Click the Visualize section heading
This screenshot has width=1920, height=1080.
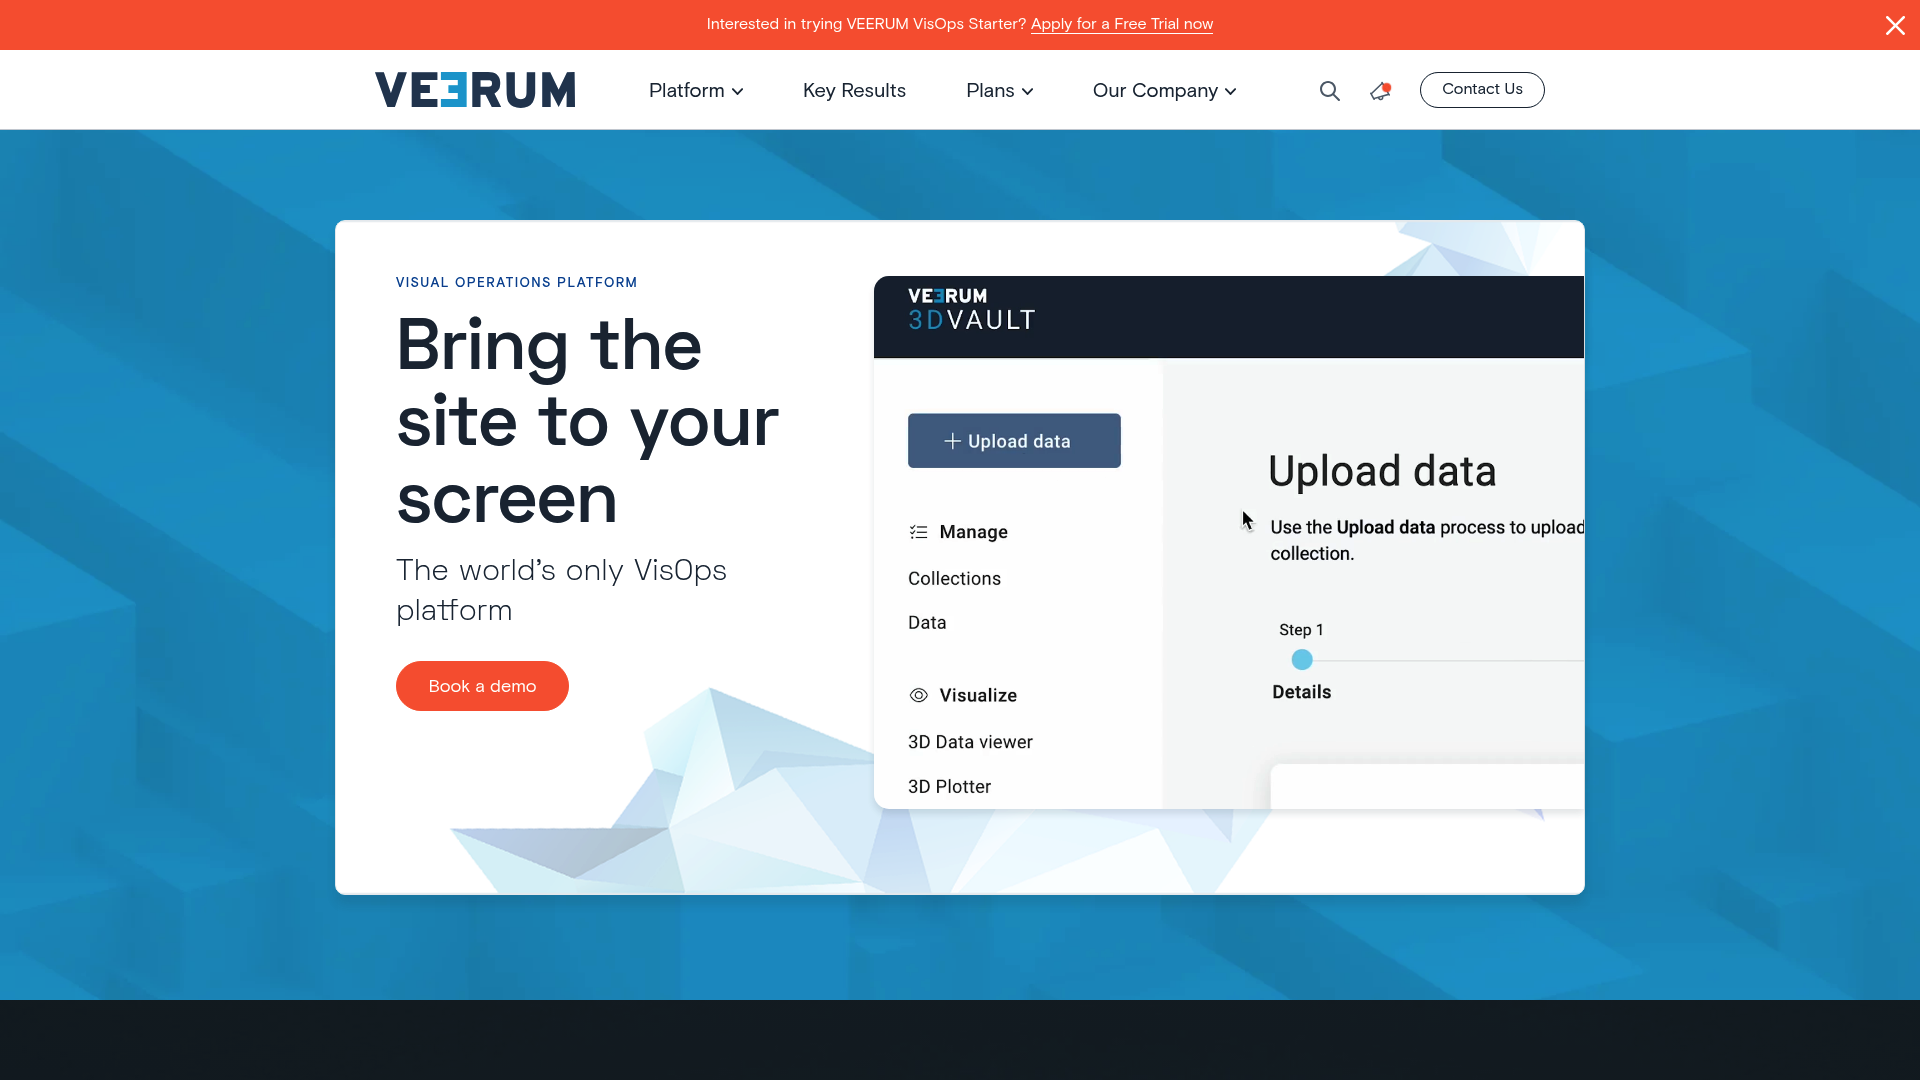[x=978, y=695]
